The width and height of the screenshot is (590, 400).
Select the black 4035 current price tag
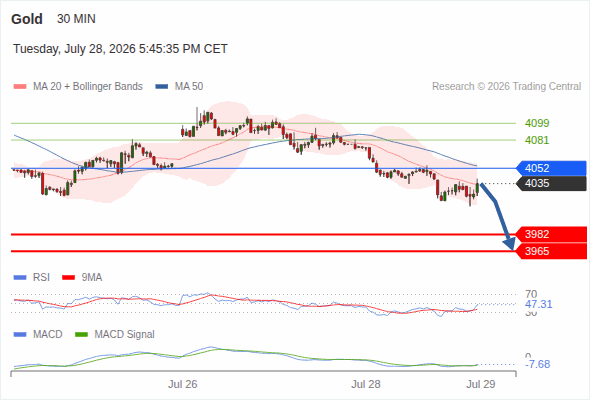(x=551, y=184)
